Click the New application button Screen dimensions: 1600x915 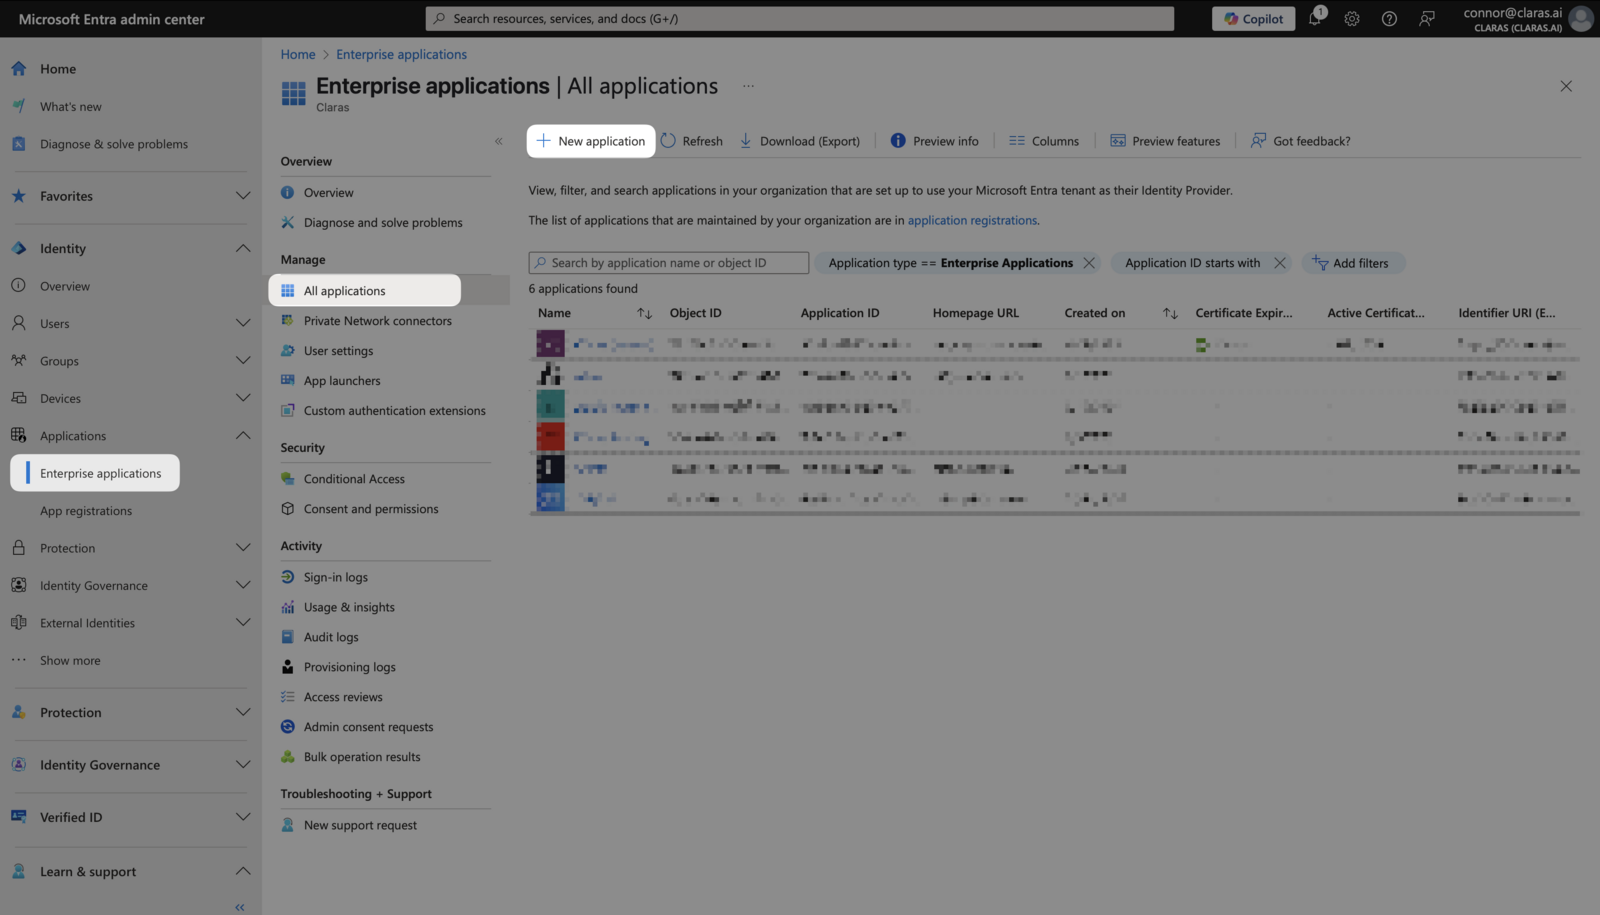point(591,141)
